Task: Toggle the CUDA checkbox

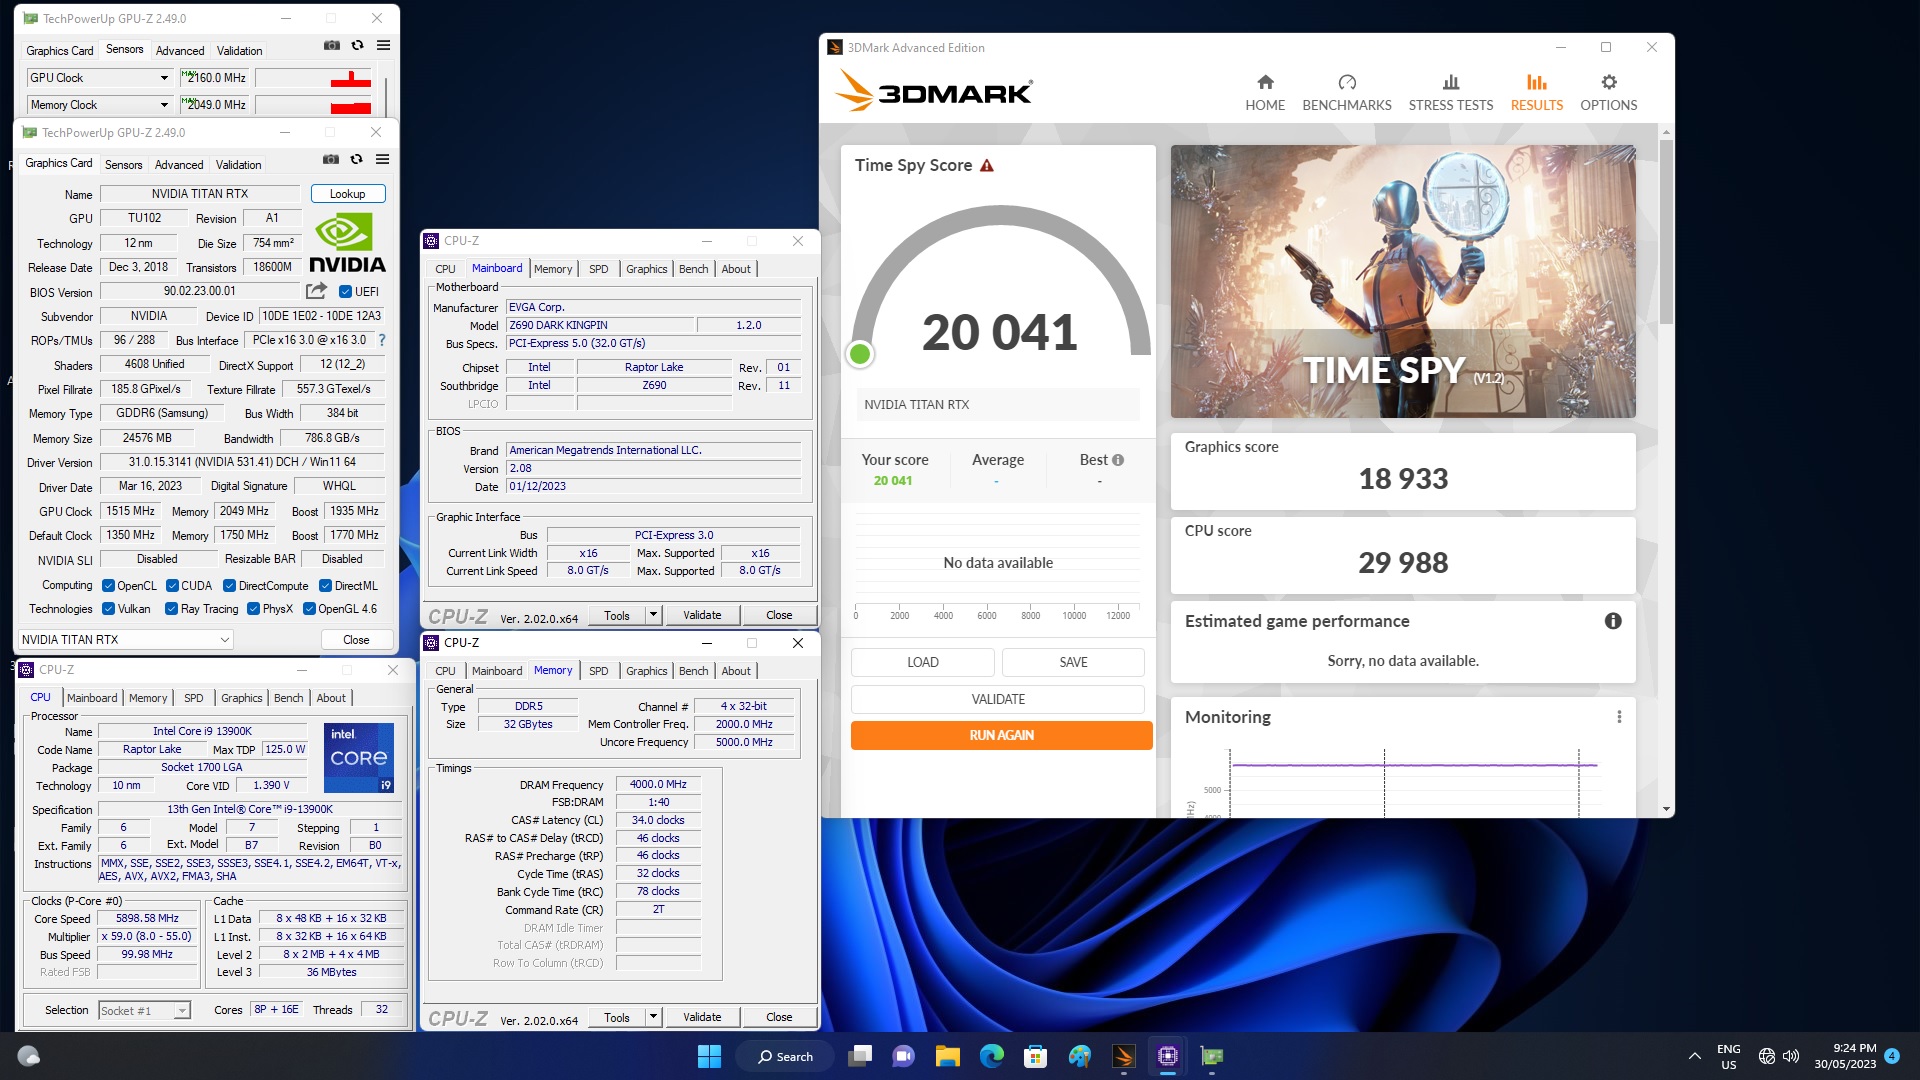Action: tap(172, 586)
